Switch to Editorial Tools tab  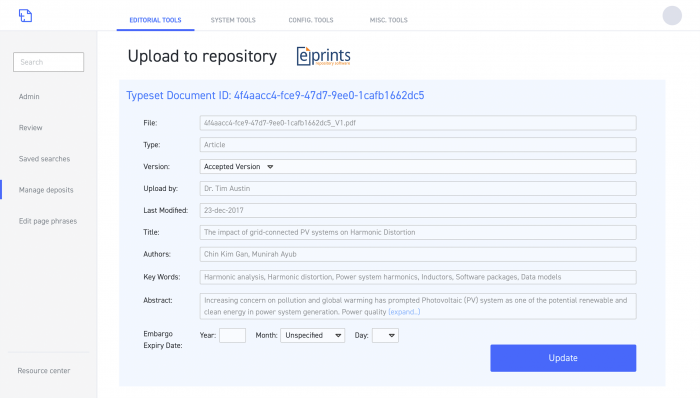point(155,20)
